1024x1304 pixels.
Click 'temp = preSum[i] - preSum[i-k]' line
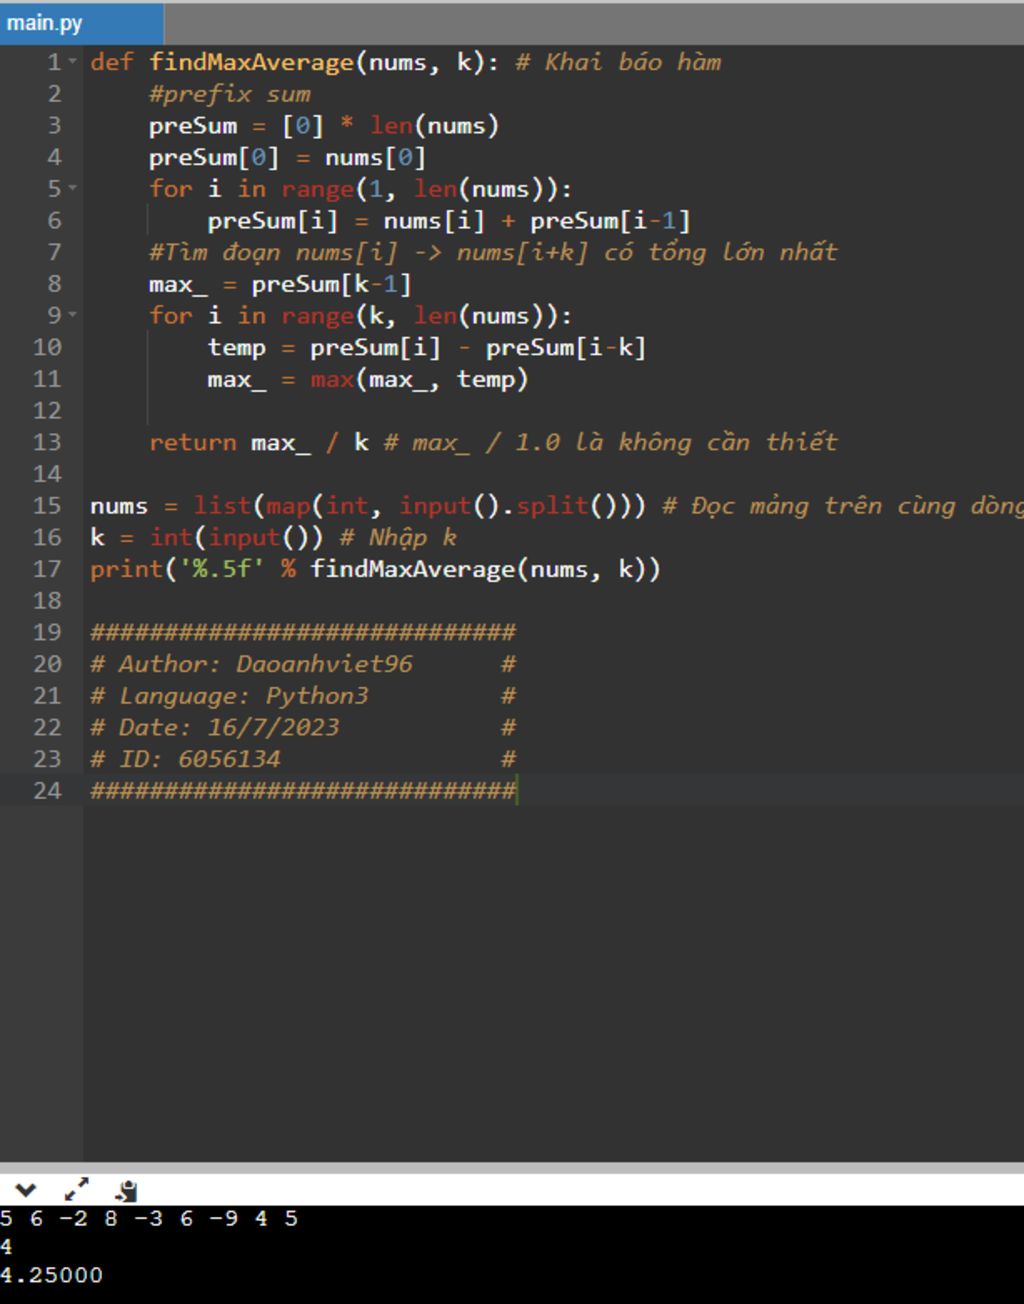pyautogui.click(x=427, y=347)
